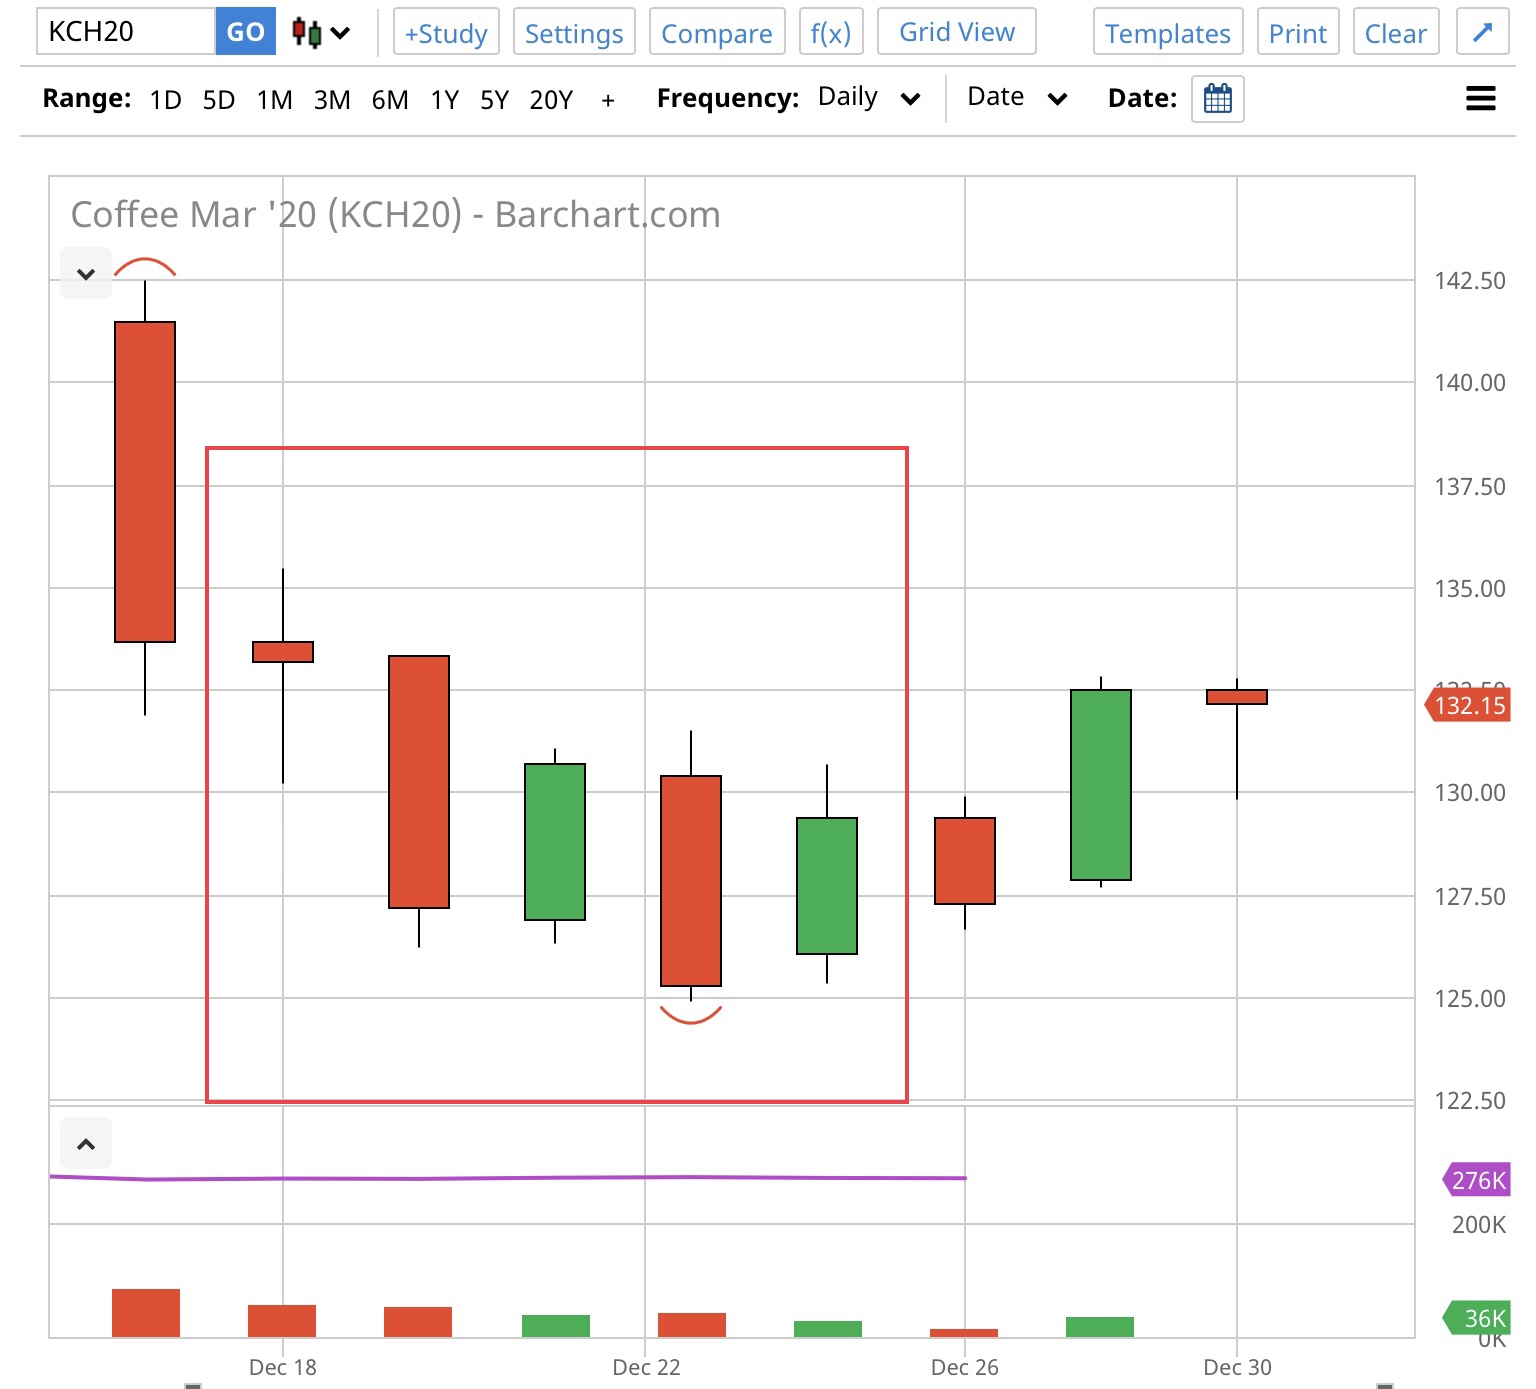Click the f(x) expressions button
This screenshot has width=1536, height=1389.
830,33
